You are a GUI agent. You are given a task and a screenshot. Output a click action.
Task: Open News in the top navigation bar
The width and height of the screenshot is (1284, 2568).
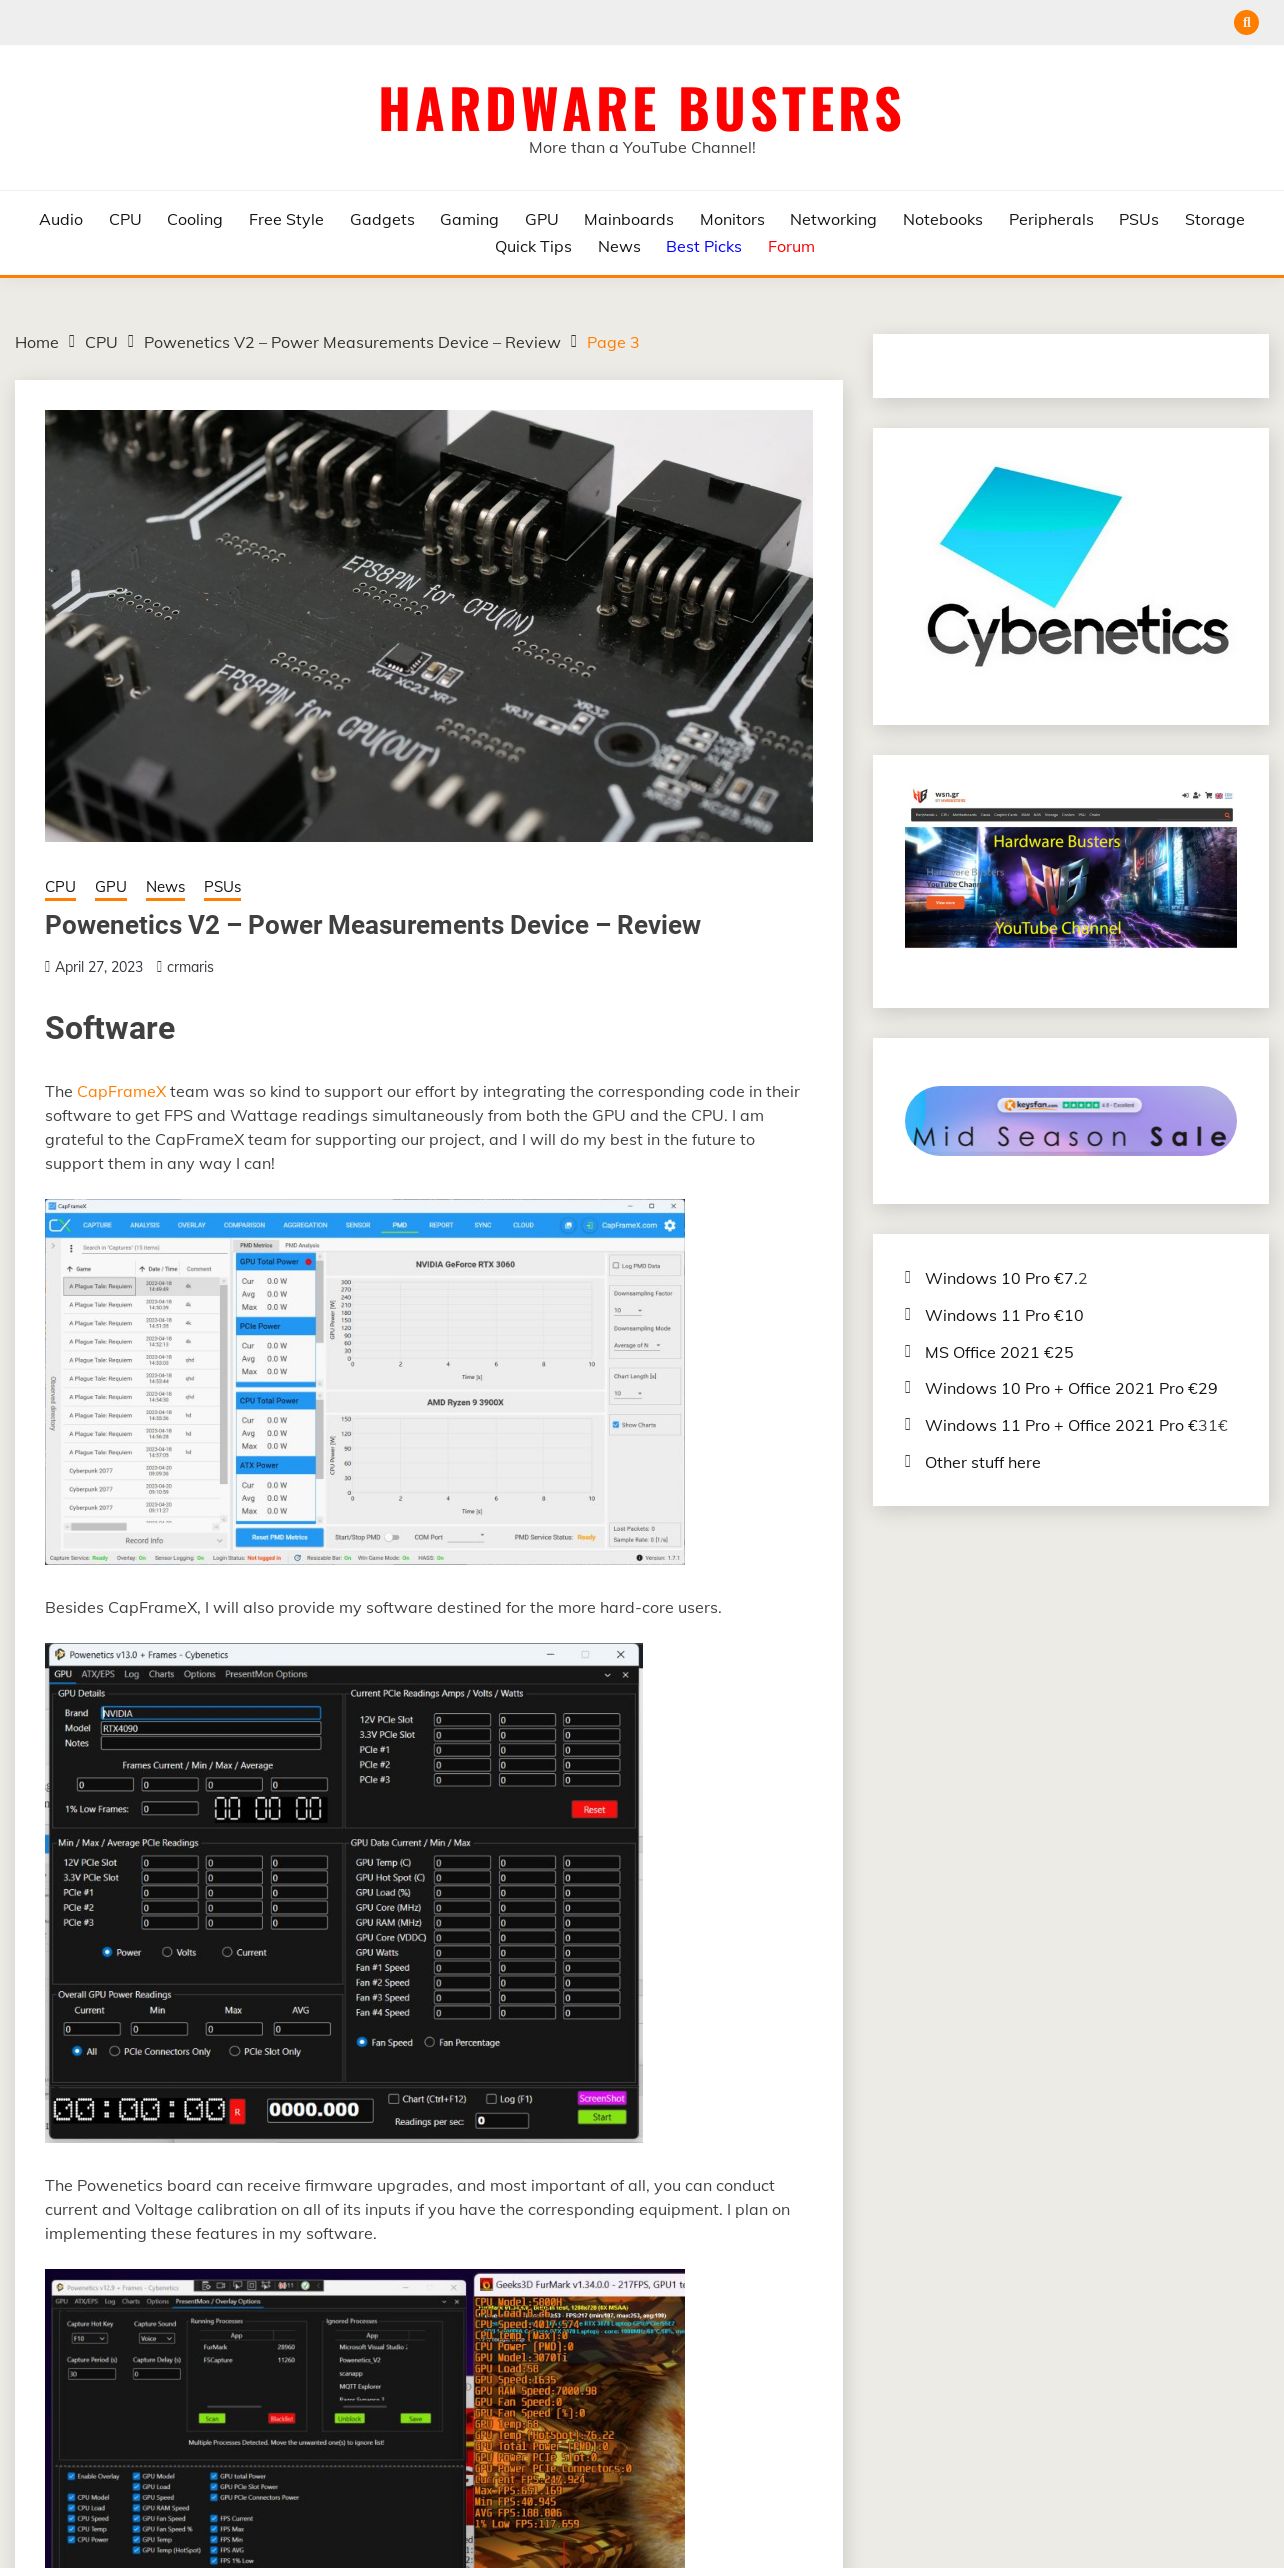619,246
